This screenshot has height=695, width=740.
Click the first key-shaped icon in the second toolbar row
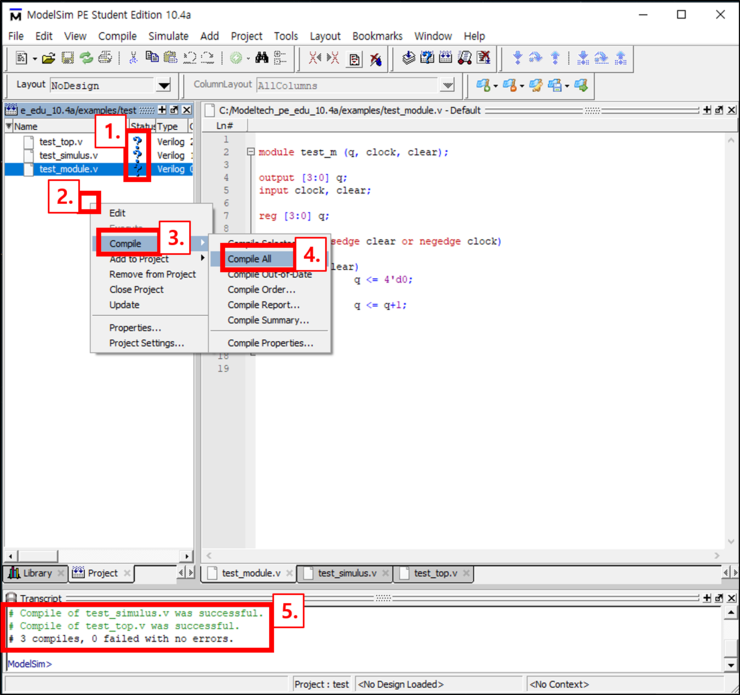click(x=483, y=85)
